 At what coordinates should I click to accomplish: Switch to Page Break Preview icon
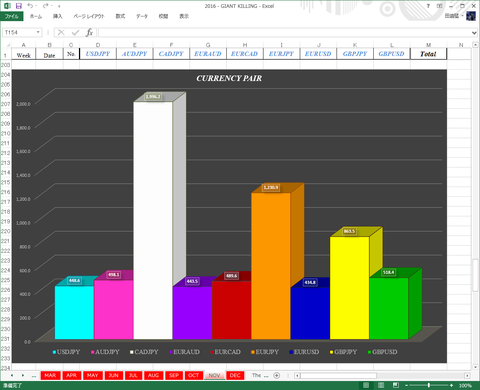coord(396,385)
